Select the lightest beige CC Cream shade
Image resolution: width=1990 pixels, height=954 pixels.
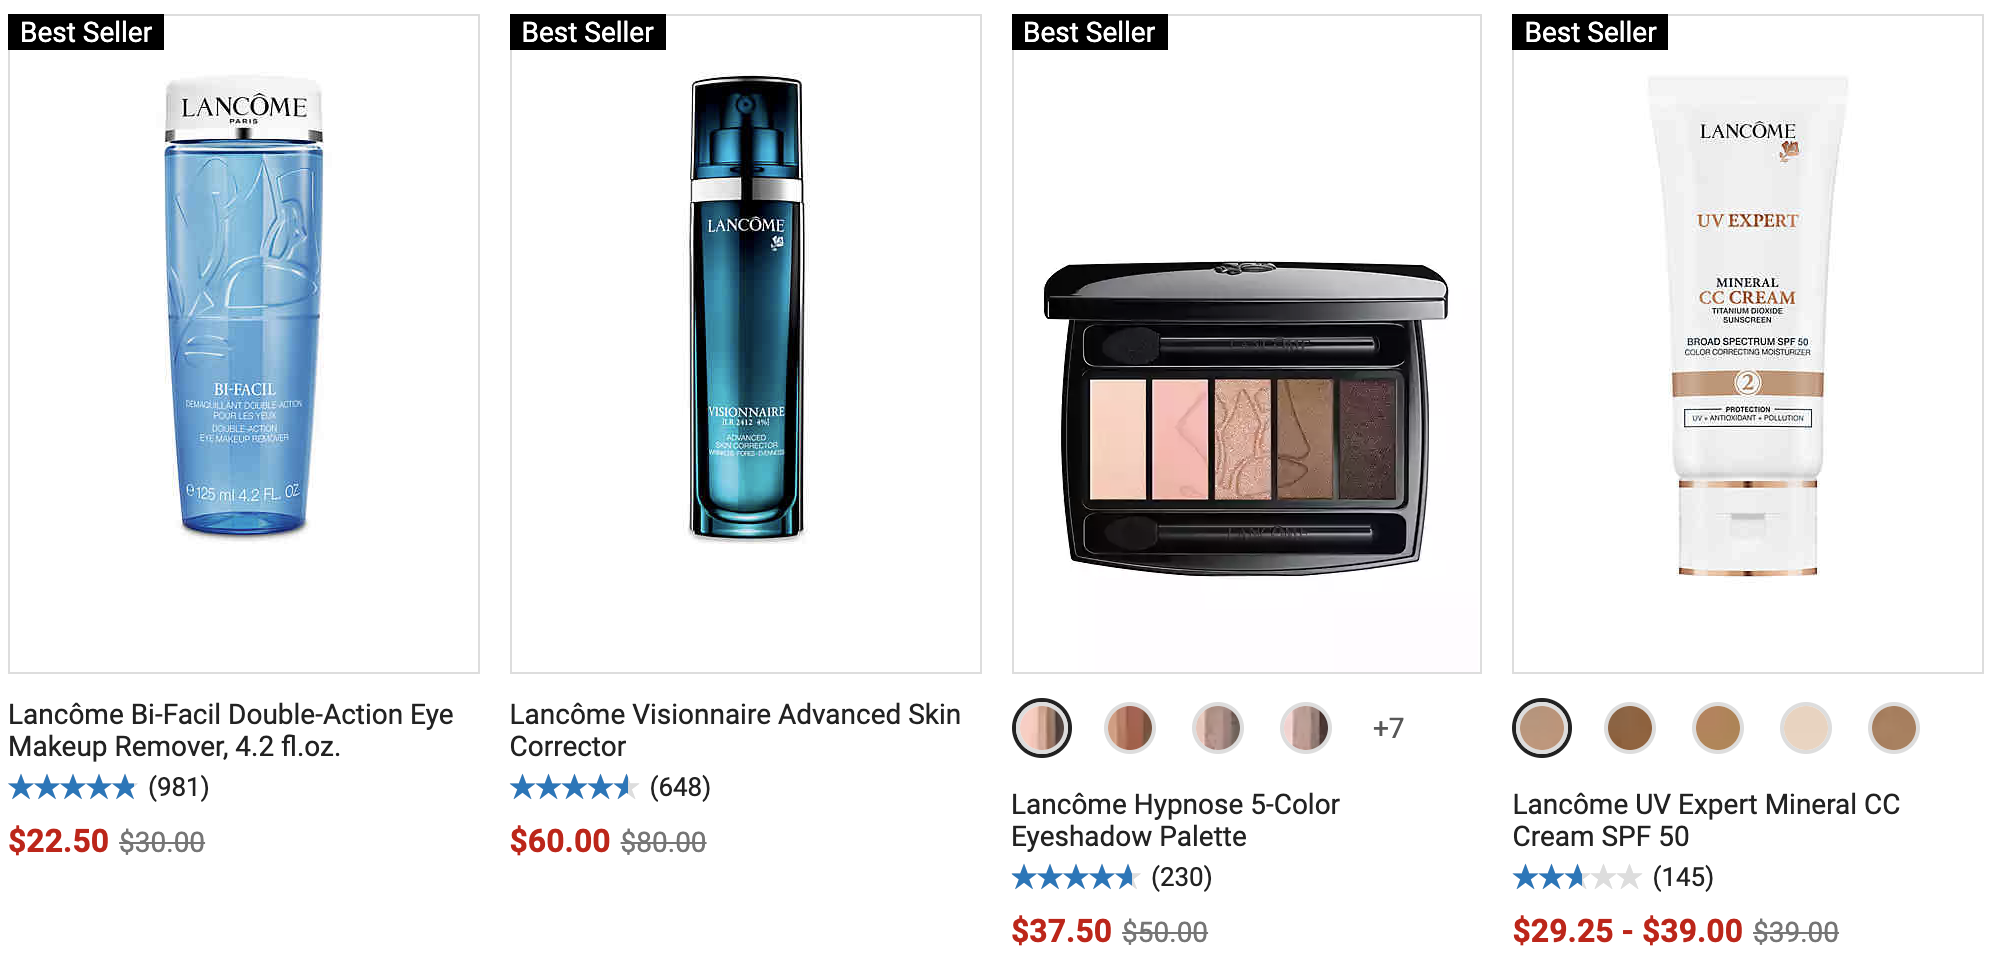coord(1806,728)
